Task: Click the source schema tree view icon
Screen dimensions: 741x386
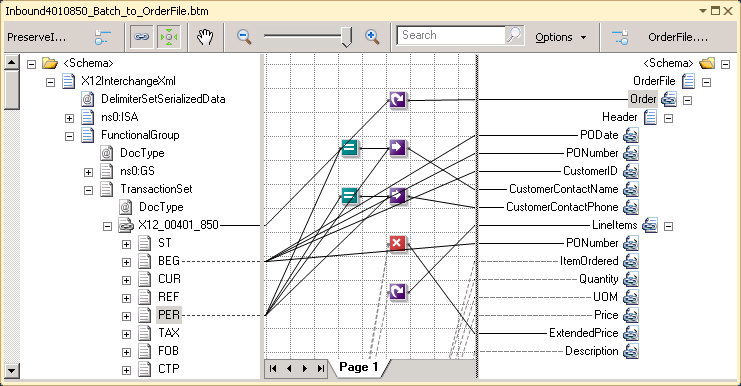Action: click(x=102, y=37)
